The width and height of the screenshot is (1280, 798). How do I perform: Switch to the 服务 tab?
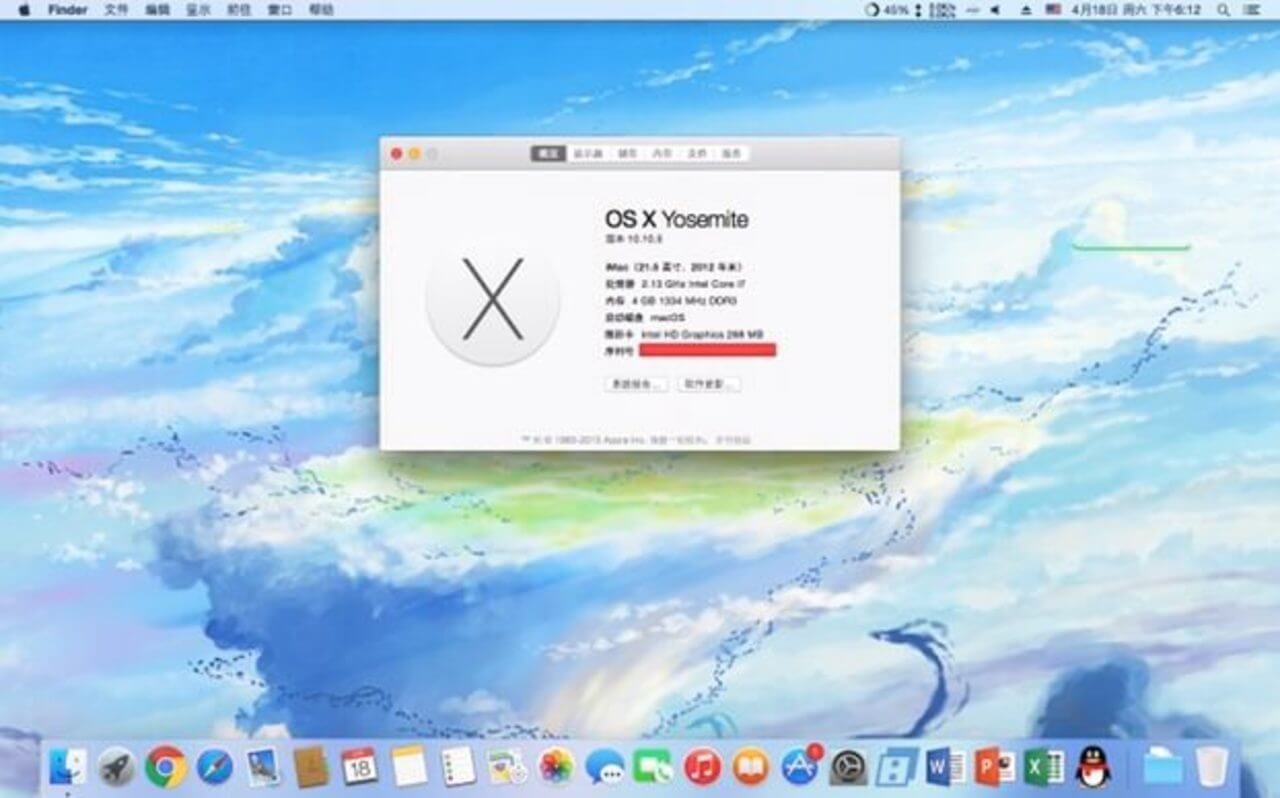click(x=732, y=153)
